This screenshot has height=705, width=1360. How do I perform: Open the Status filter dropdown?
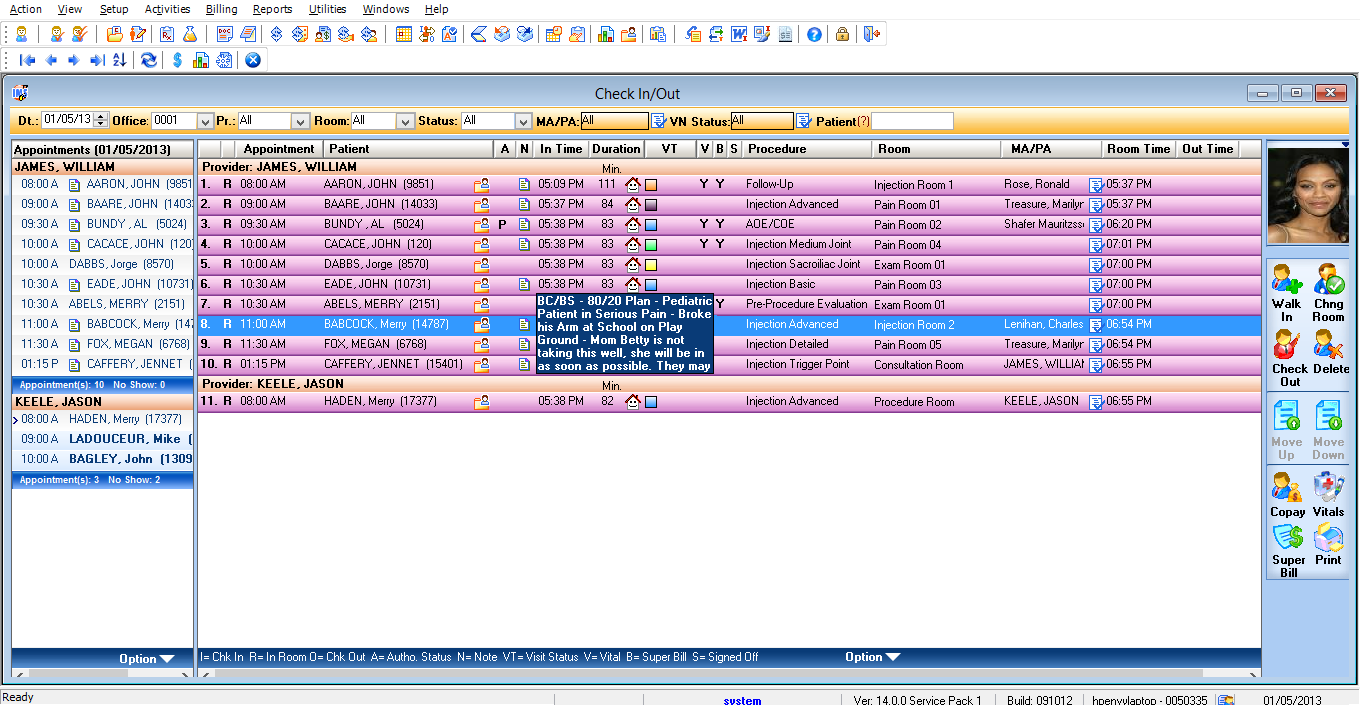tap(523, 121)
